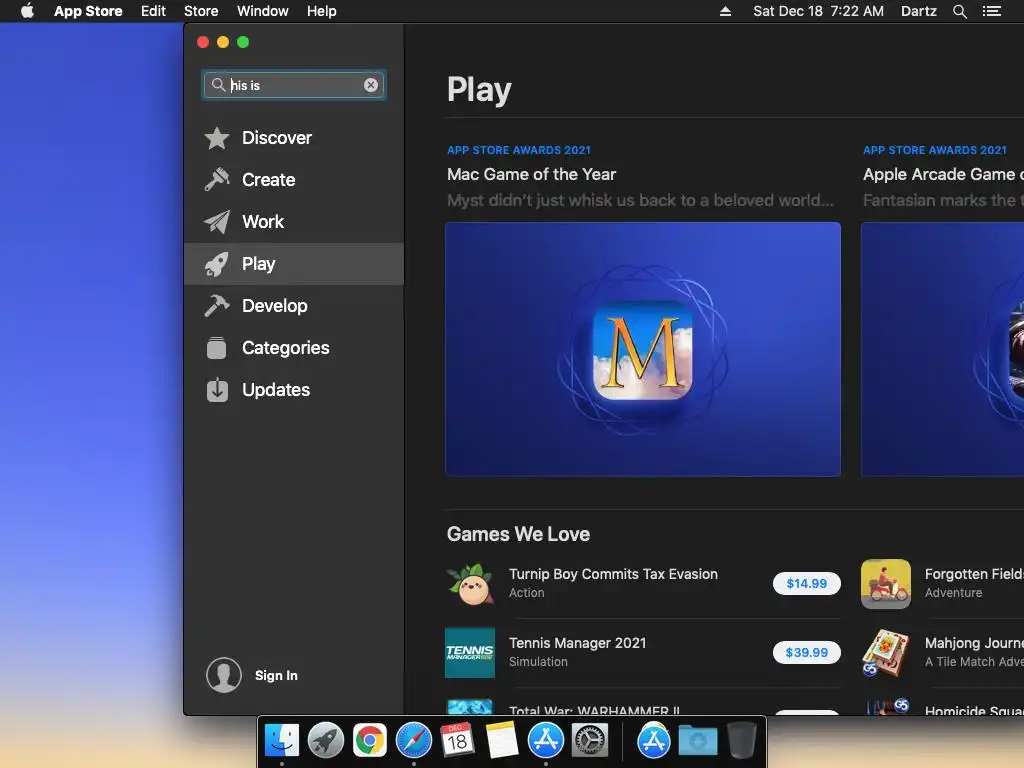This screenshot has height=768, width=1024.
Task: Open Launchpad from the Dock
Action: point(326,741)
